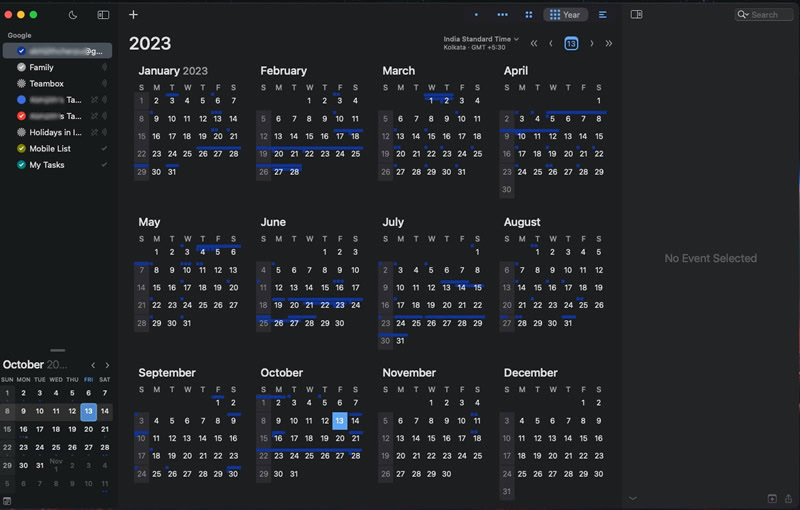This screenshot has width=800, height=510.
Task: Open the July month title
Action: pos(393,222)
